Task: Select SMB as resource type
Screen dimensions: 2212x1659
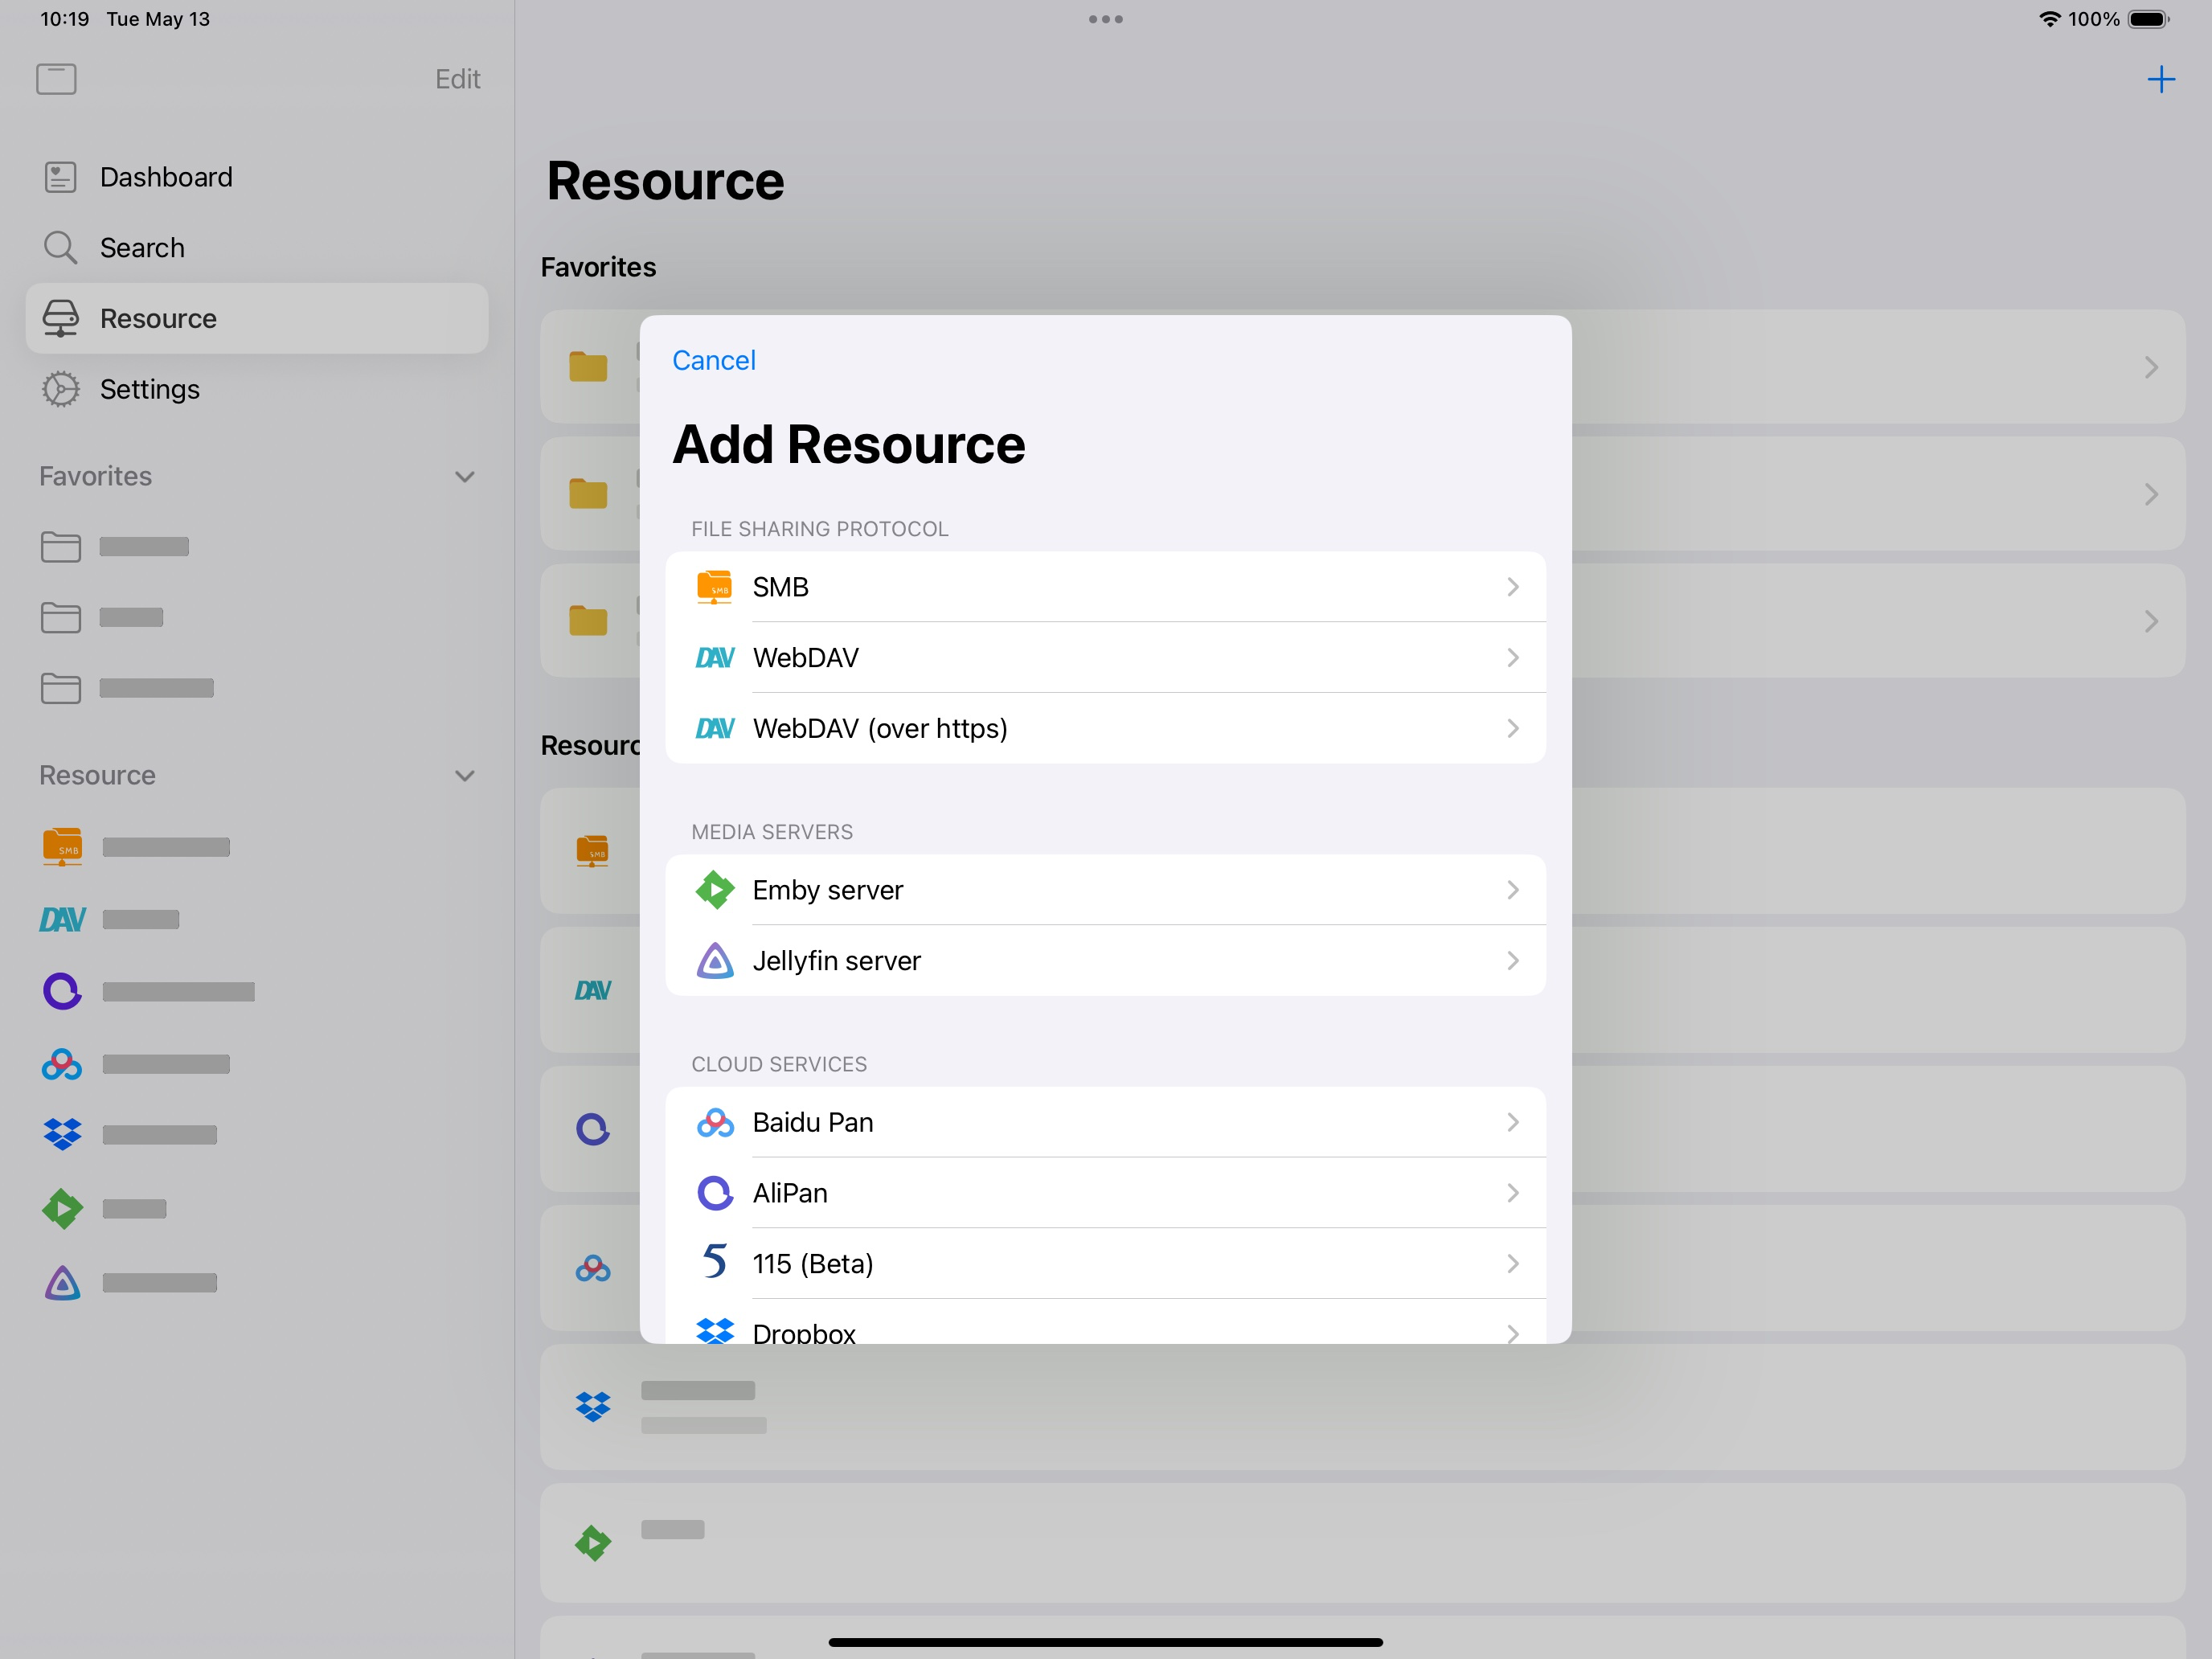Action: tap(1105, 587)
